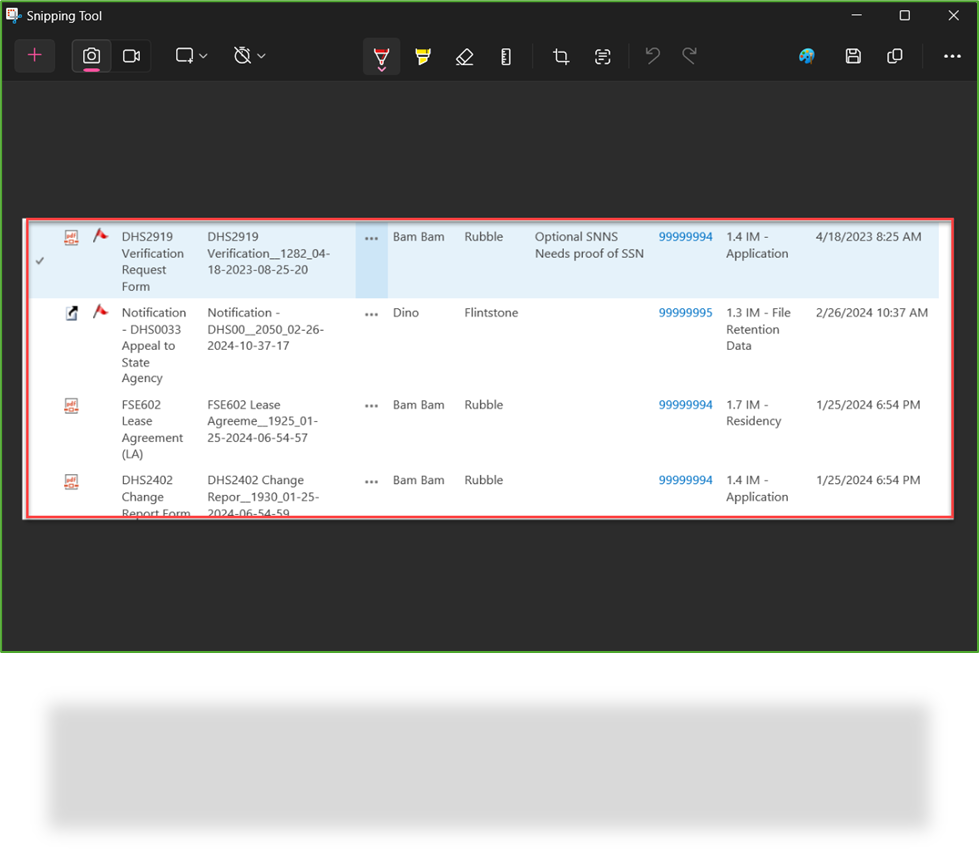The width and height of the screenshot is (979, 854).
Task: Select 'DHS2919 Verification Request Form' text
Action: tap(152, 261)
